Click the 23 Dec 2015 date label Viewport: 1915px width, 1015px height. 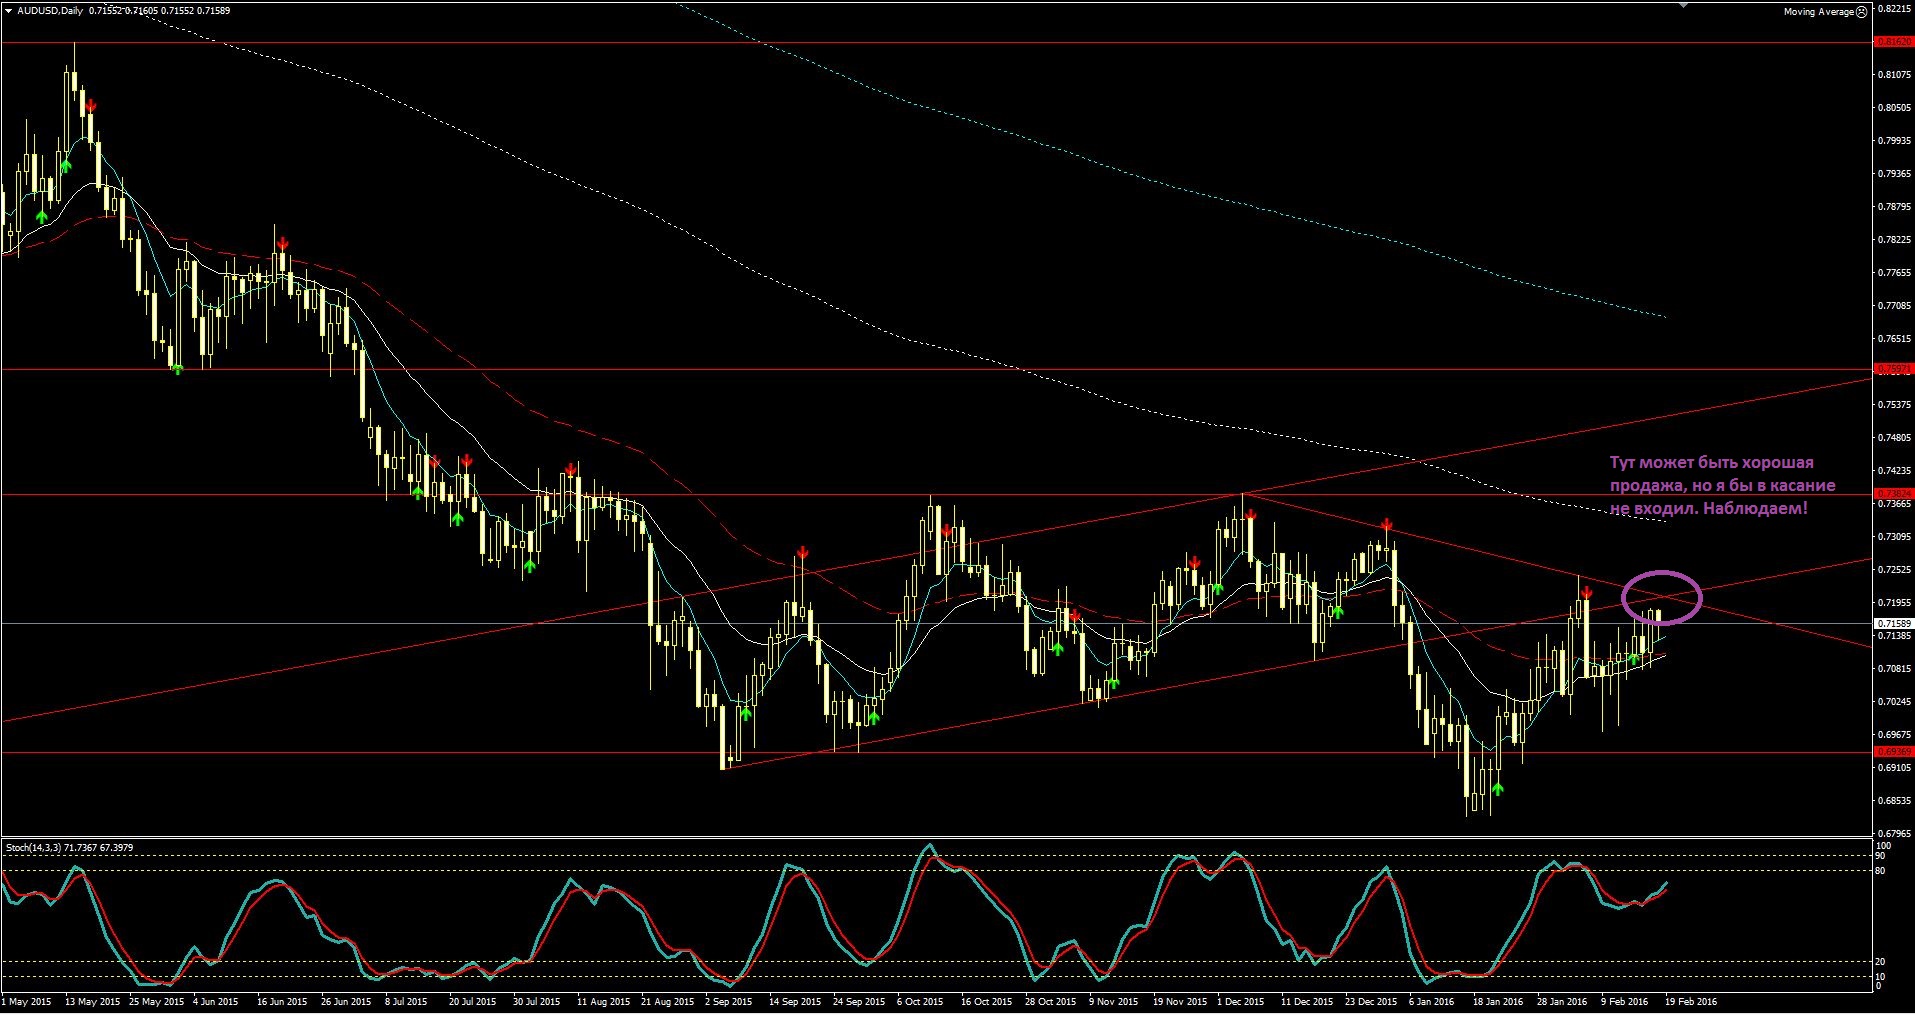[x=1371, y=1001]
